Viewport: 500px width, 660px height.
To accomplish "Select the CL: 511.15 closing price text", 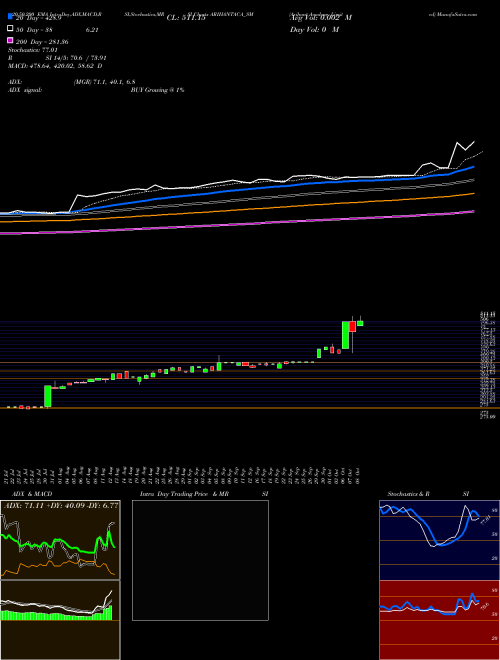I will point(186,18).
